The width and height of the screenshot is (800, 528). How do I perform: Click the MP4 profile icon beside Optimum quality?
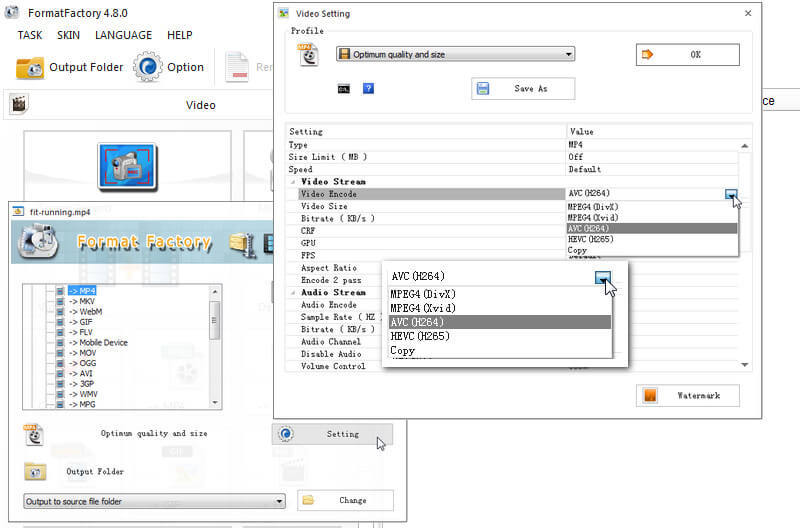click(34, 435)
